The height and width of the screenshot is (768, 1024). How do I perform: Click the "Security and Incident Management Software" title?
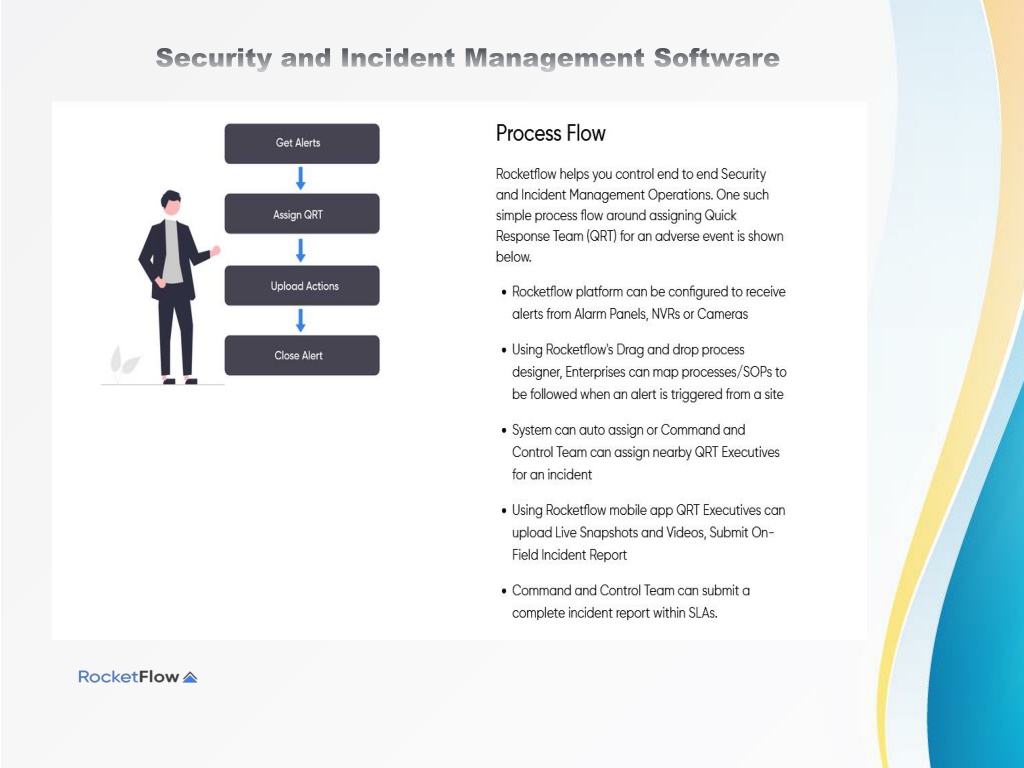tap(468, 58)
